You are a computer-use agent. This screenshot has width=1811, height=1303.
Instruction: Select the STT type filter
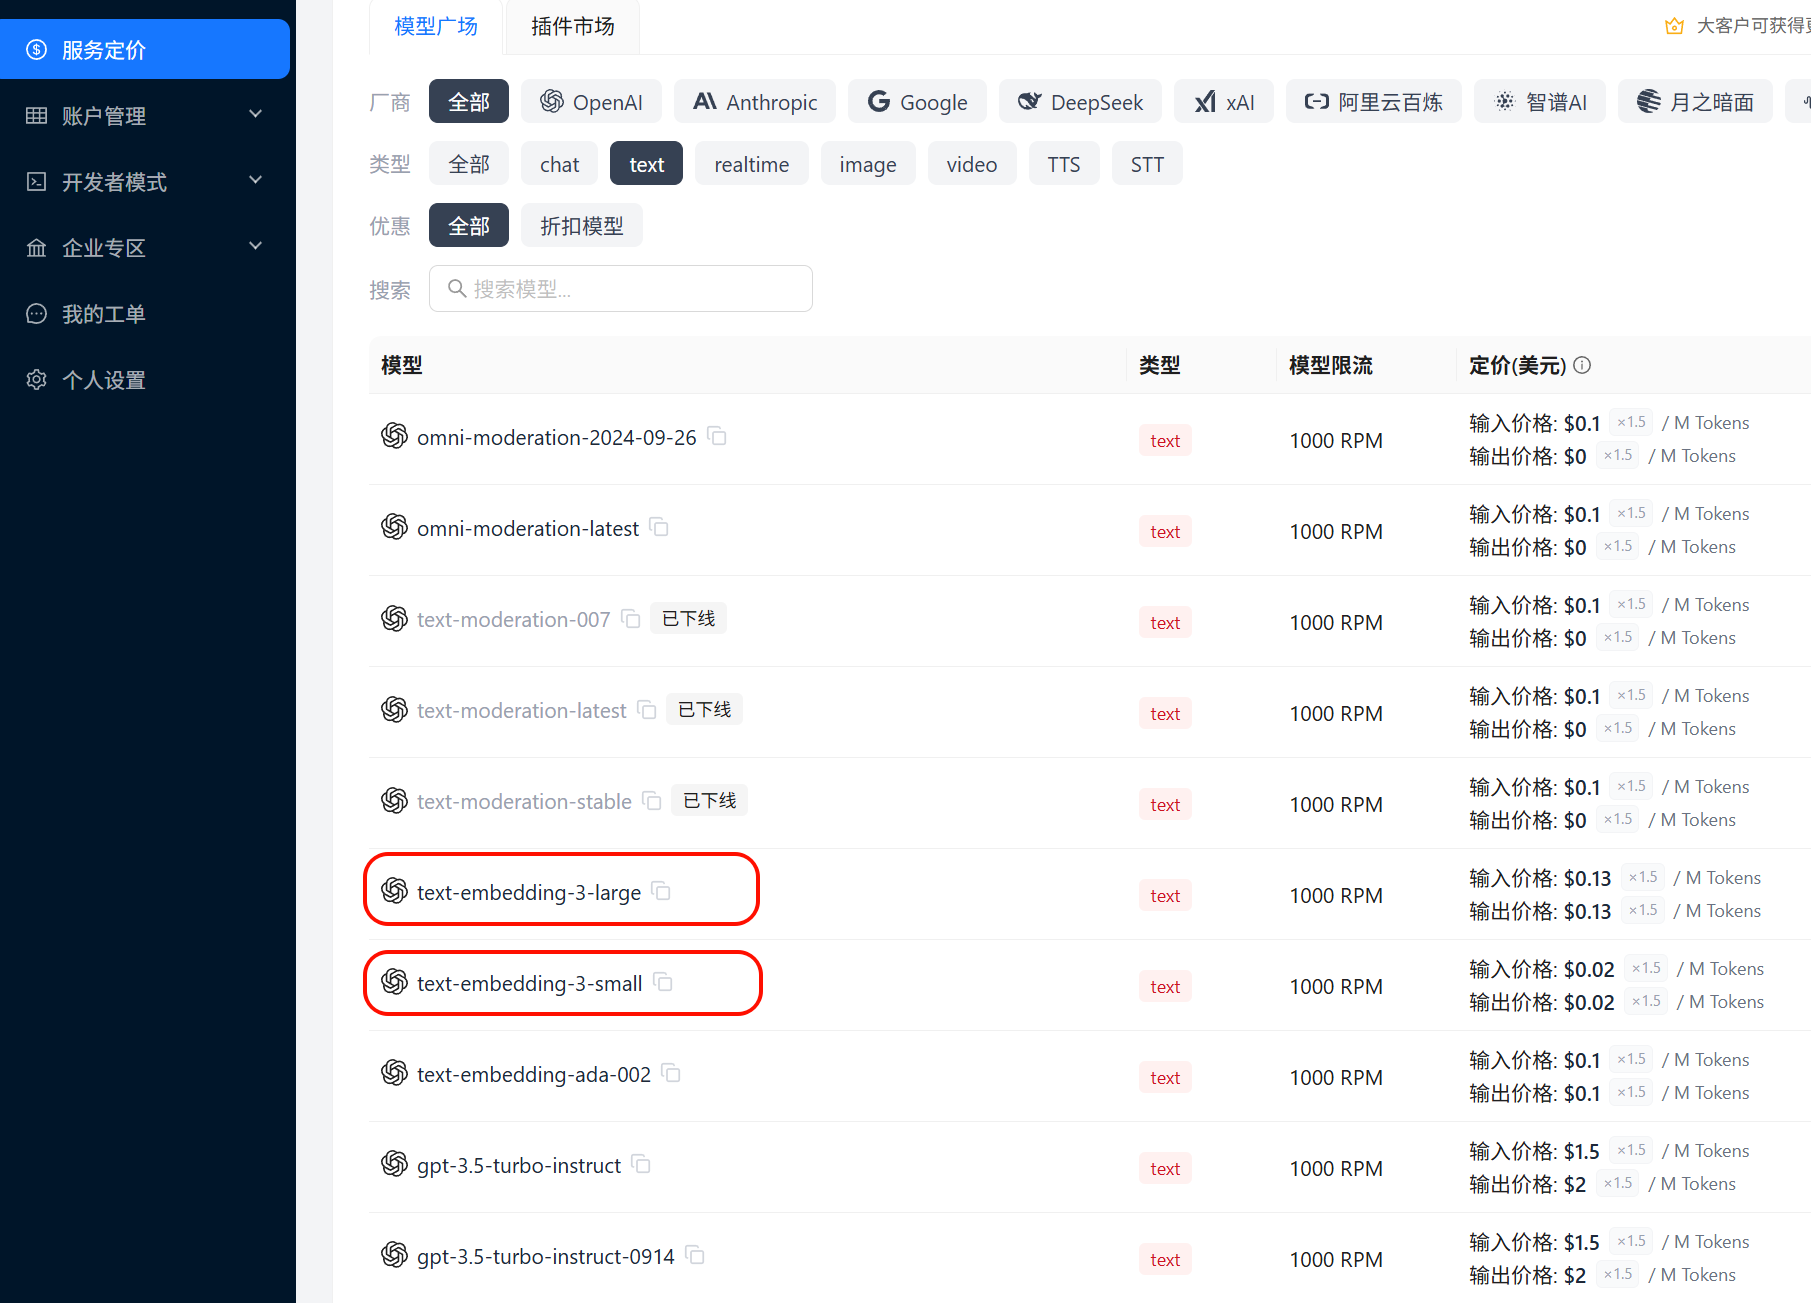(x=1146, y=163)
